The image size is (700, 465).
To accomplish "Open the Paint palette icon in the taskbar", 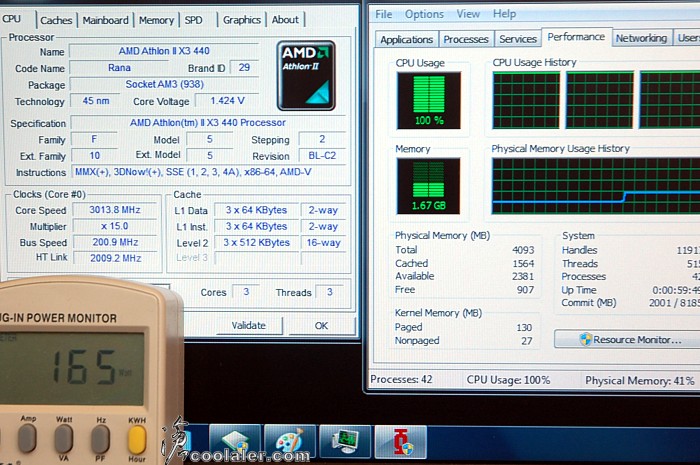I will (x=290, y=441).
